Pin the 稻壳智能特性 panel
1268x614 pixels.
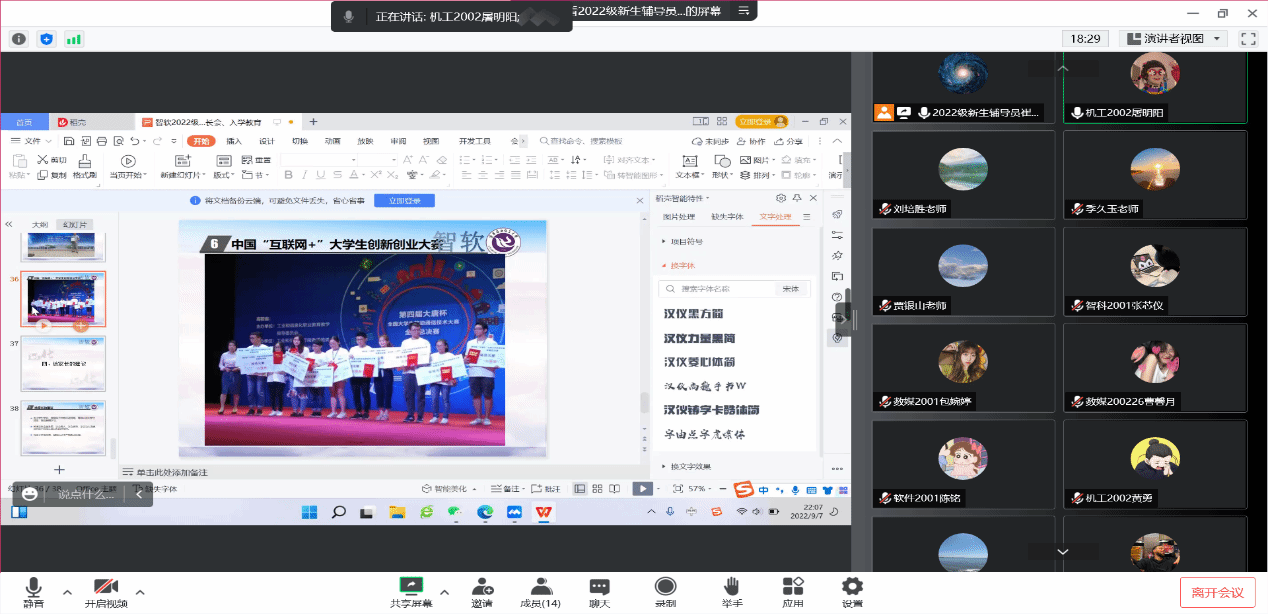click(x=798, y=198)
